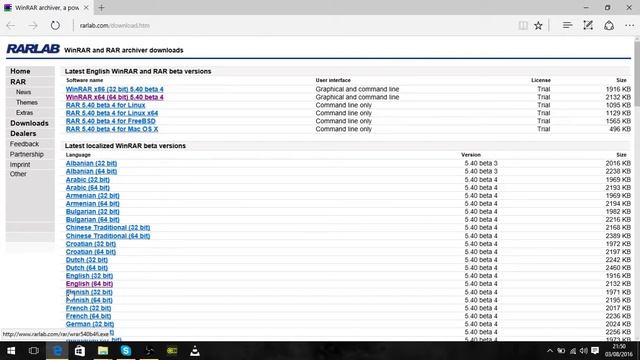Open Extras in the sidebar
The width and height of the screenshot is (640, 360).
24,113
